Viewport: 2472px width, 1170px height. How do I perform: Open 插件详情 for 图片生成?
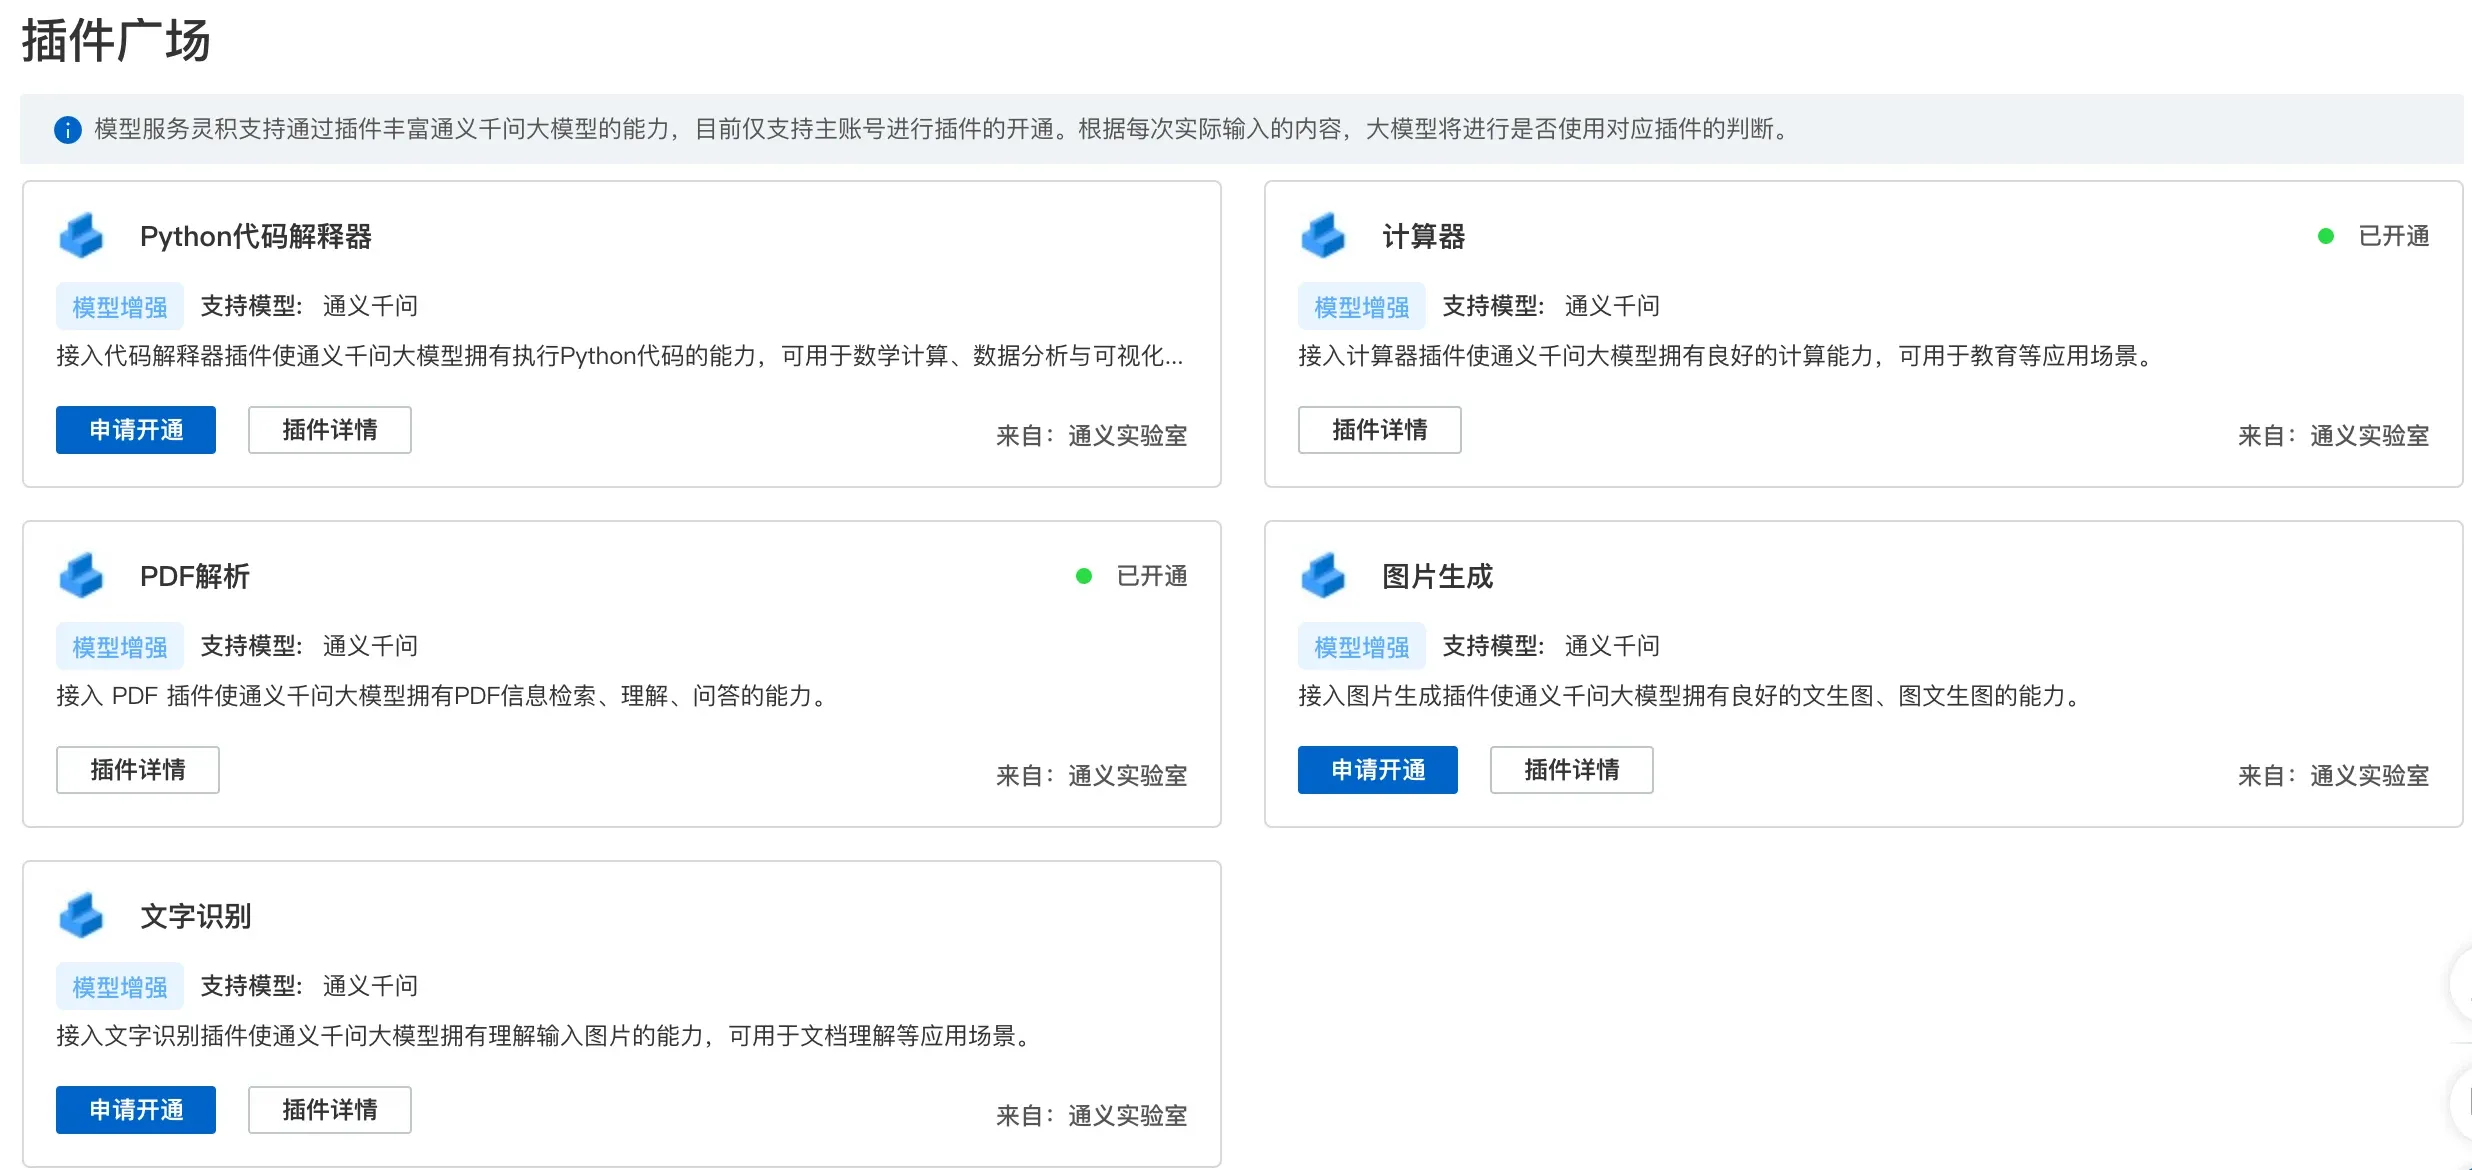click(x=1571, y=770)
